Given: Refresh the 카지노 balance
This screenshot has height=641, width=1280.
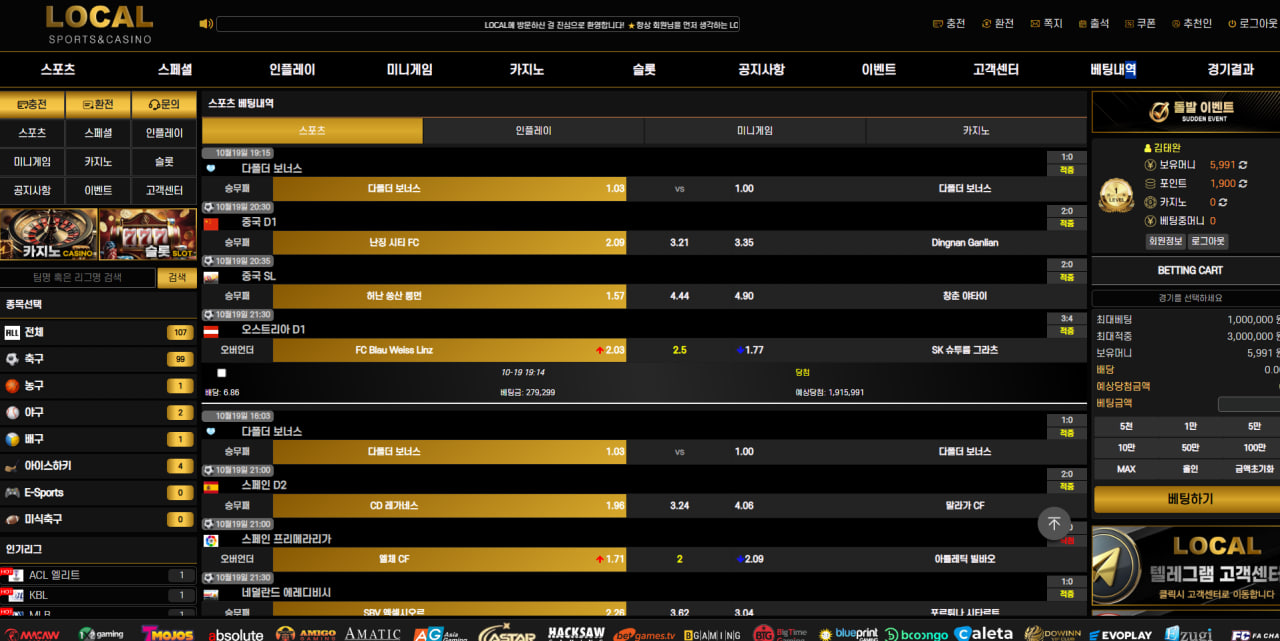Looking at the screenshot, I should coord(1222,202).
